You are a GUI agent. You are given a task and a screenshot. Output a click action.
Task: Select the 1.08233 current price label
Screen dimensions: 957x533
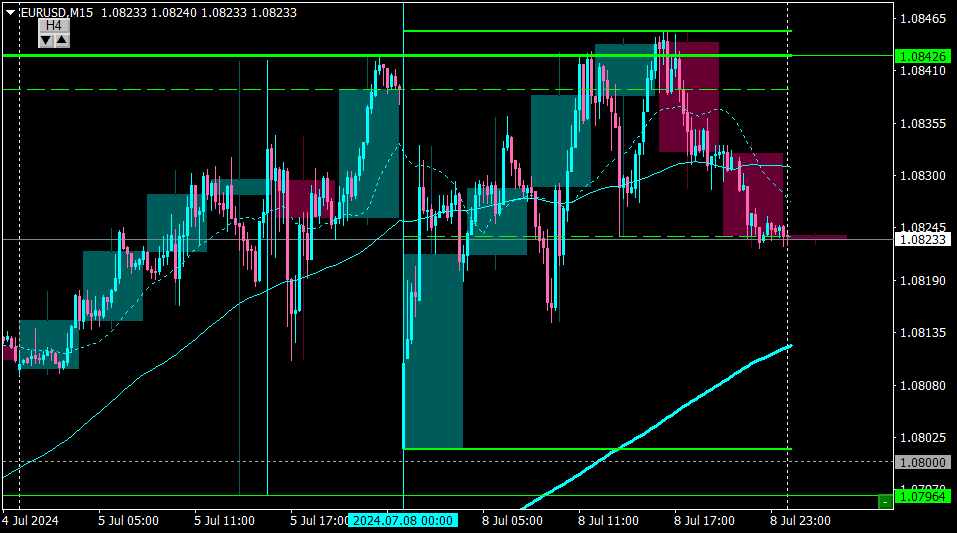tap(923, 239)
